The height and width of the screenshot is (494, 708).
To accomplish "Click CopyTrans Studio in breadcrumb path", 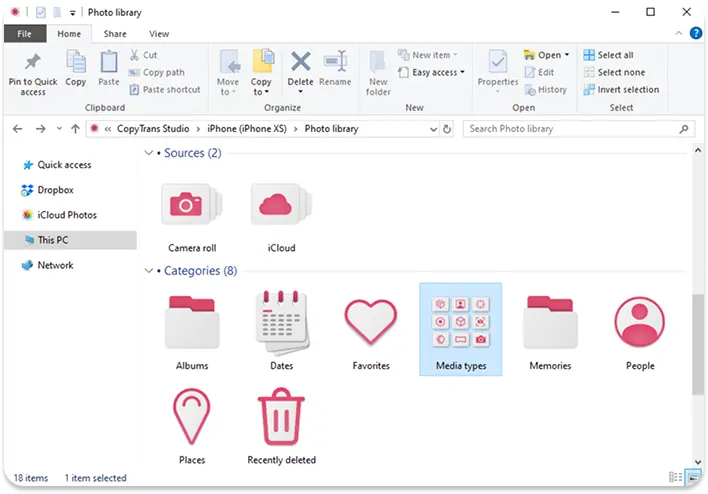I will (x=153, y=129).
